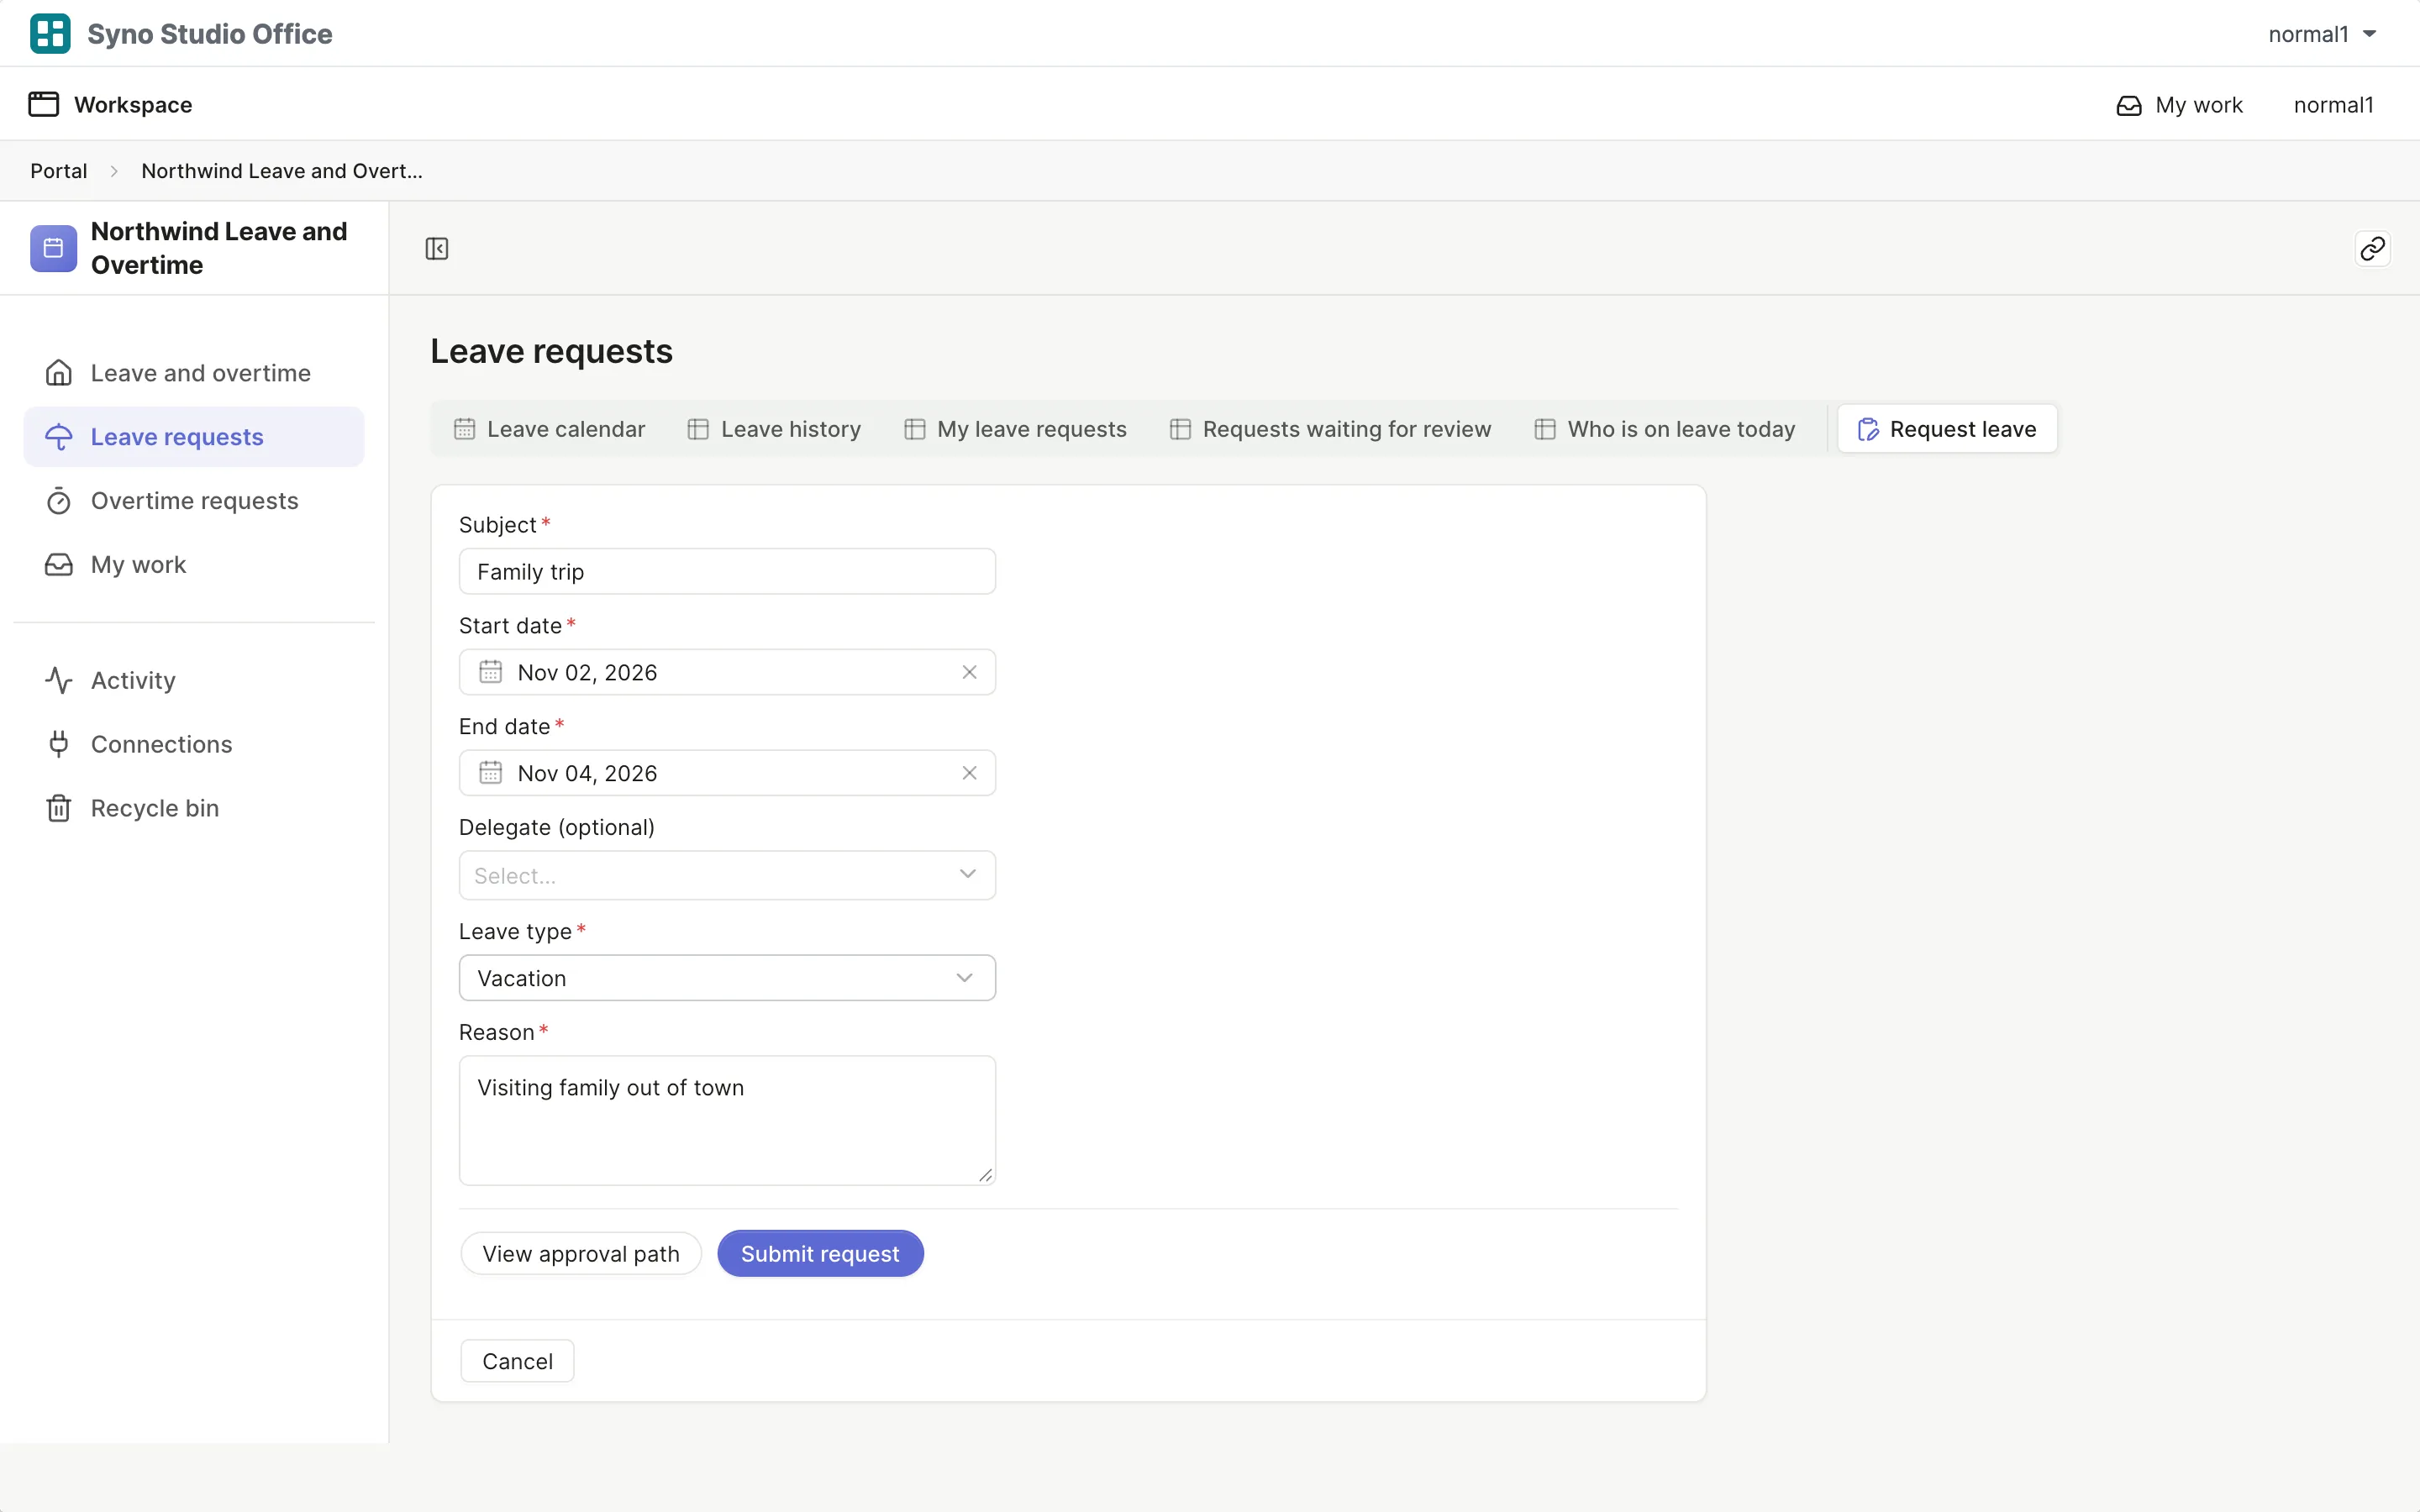This screenshot has width=2420, height=1512.
Task: Click the Connections plug icon
Action: [59, 744]
